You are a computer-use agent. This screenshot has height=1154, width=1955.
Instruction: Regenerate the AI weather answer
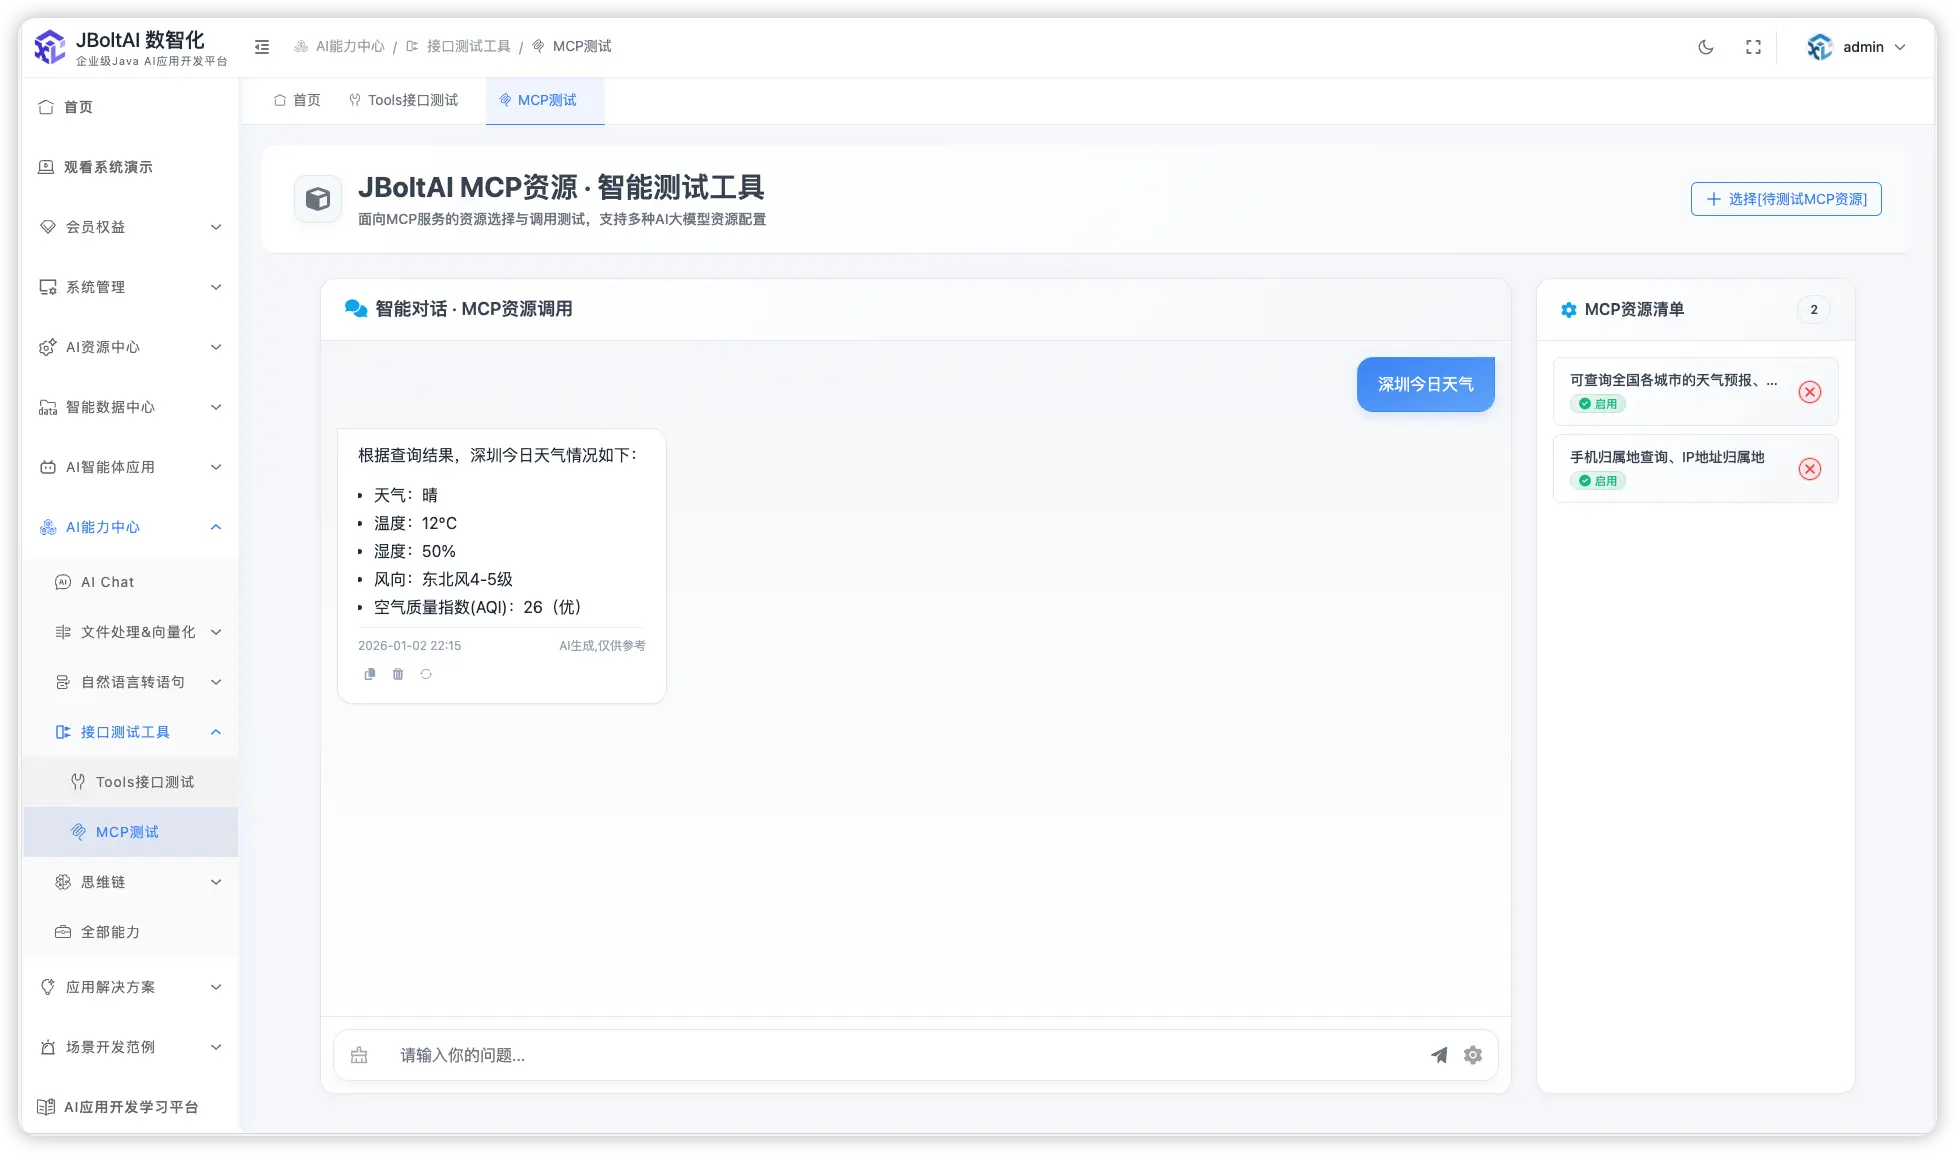tap(426, 674)
